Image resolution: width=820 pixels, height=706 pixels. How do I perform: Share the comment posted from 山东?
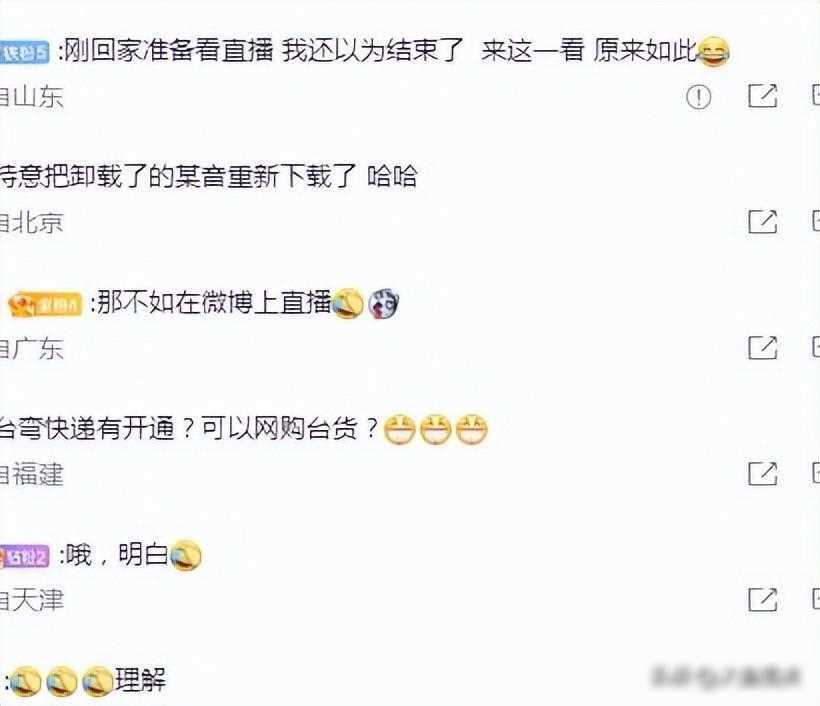point(762,96)
